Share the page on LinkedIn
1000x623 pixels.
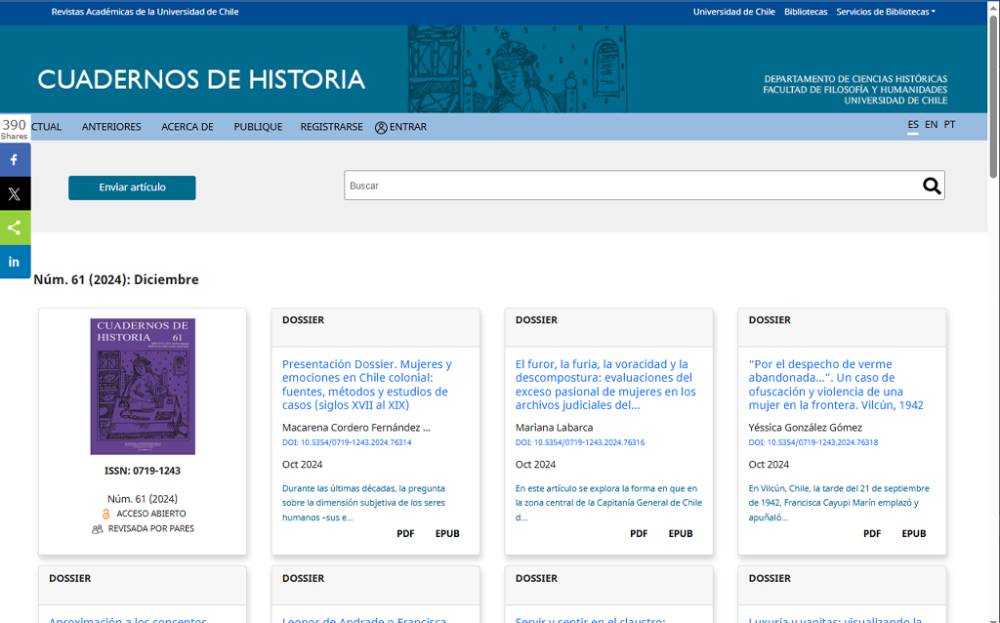(x=14, y=261)
